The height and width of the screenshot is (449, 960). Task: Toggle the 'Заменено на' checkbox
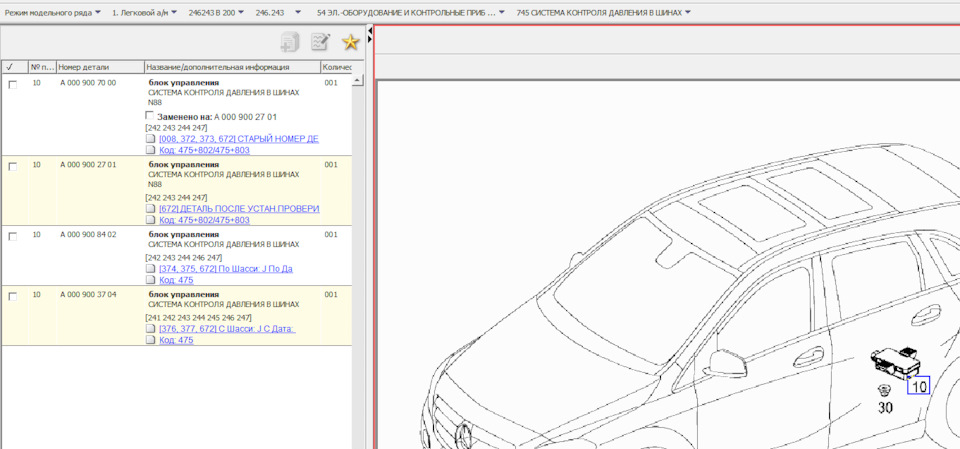pos(151,116)
